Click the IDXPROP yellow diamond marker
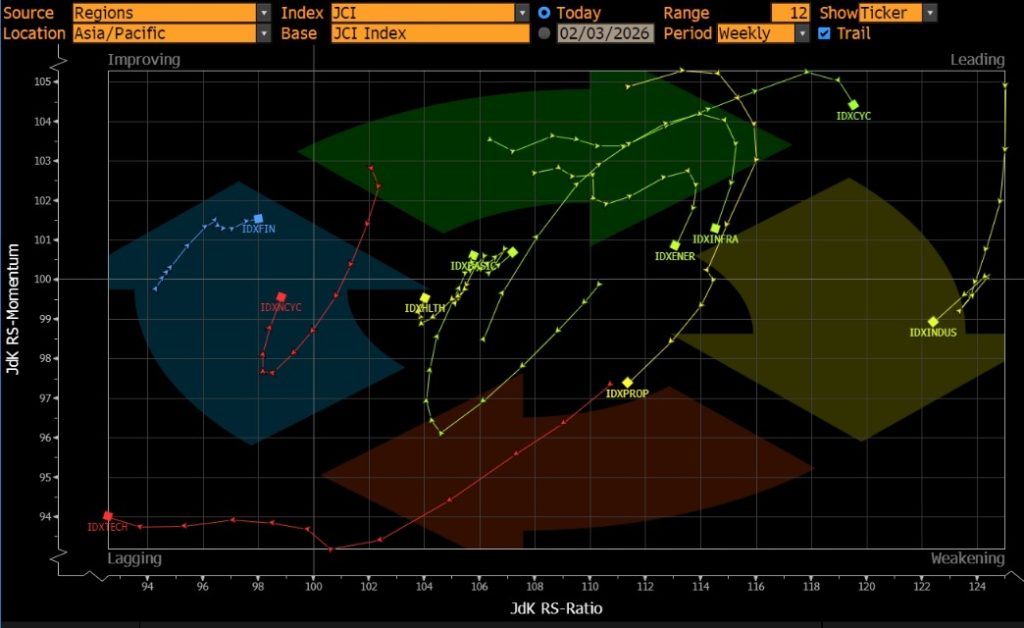This screenshot has height=628, width=1024. click(x=627, y=383)
